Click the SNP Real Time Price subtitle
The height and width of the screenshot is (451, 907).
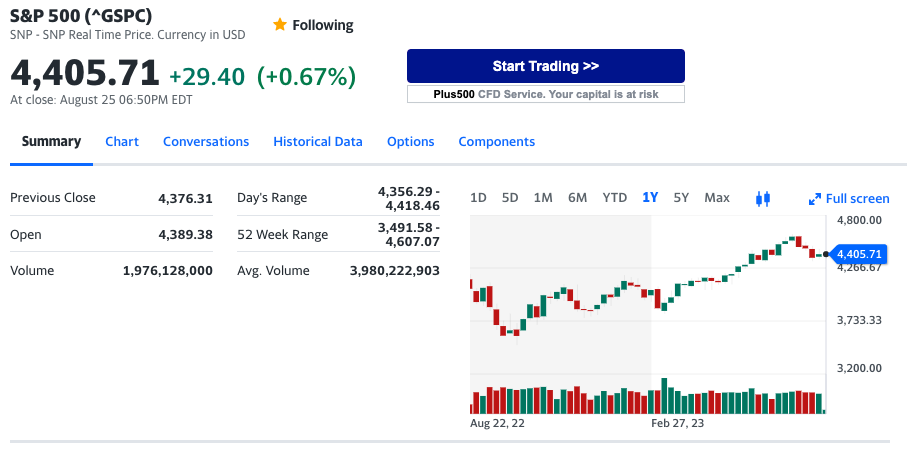pos(128,35)
